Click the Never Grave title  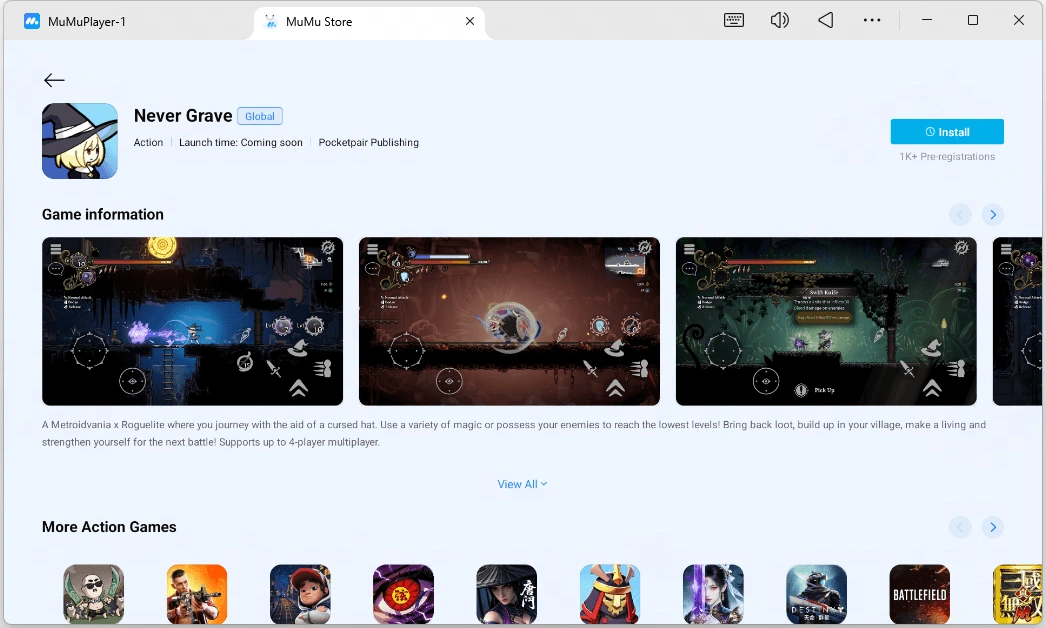(x=183, y=115)
